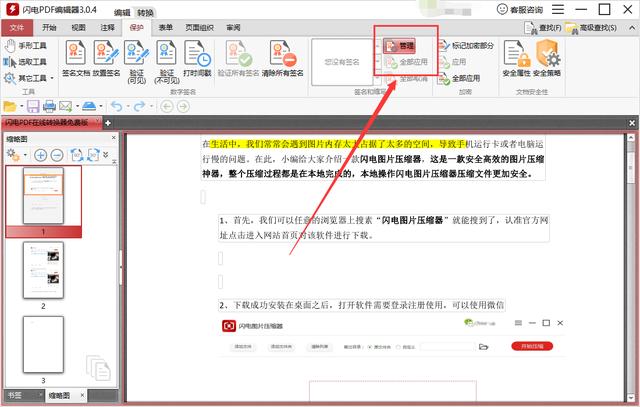Click the previous view left-arrow circle
The height and width of the screenshot is (407, 640).
(167, 107)
